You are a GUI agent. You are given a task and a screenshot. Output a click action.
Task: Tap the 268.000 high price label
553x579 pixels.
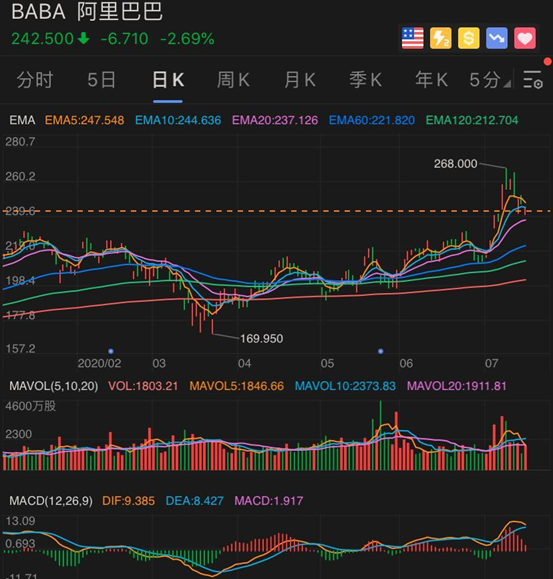(456, 164)
